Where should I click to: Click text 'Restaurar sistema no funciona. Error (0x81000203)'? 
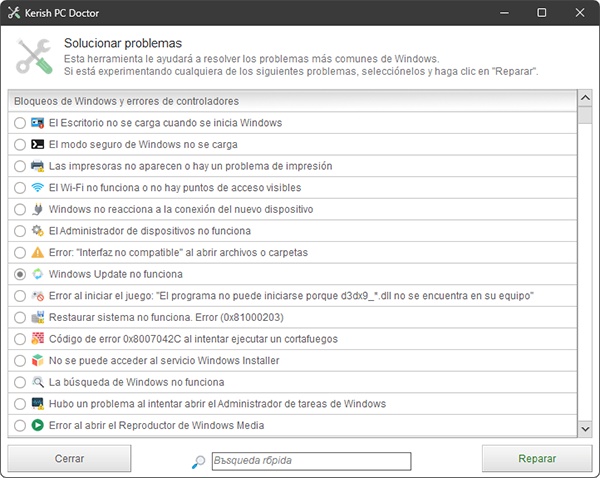pos(166,318)
